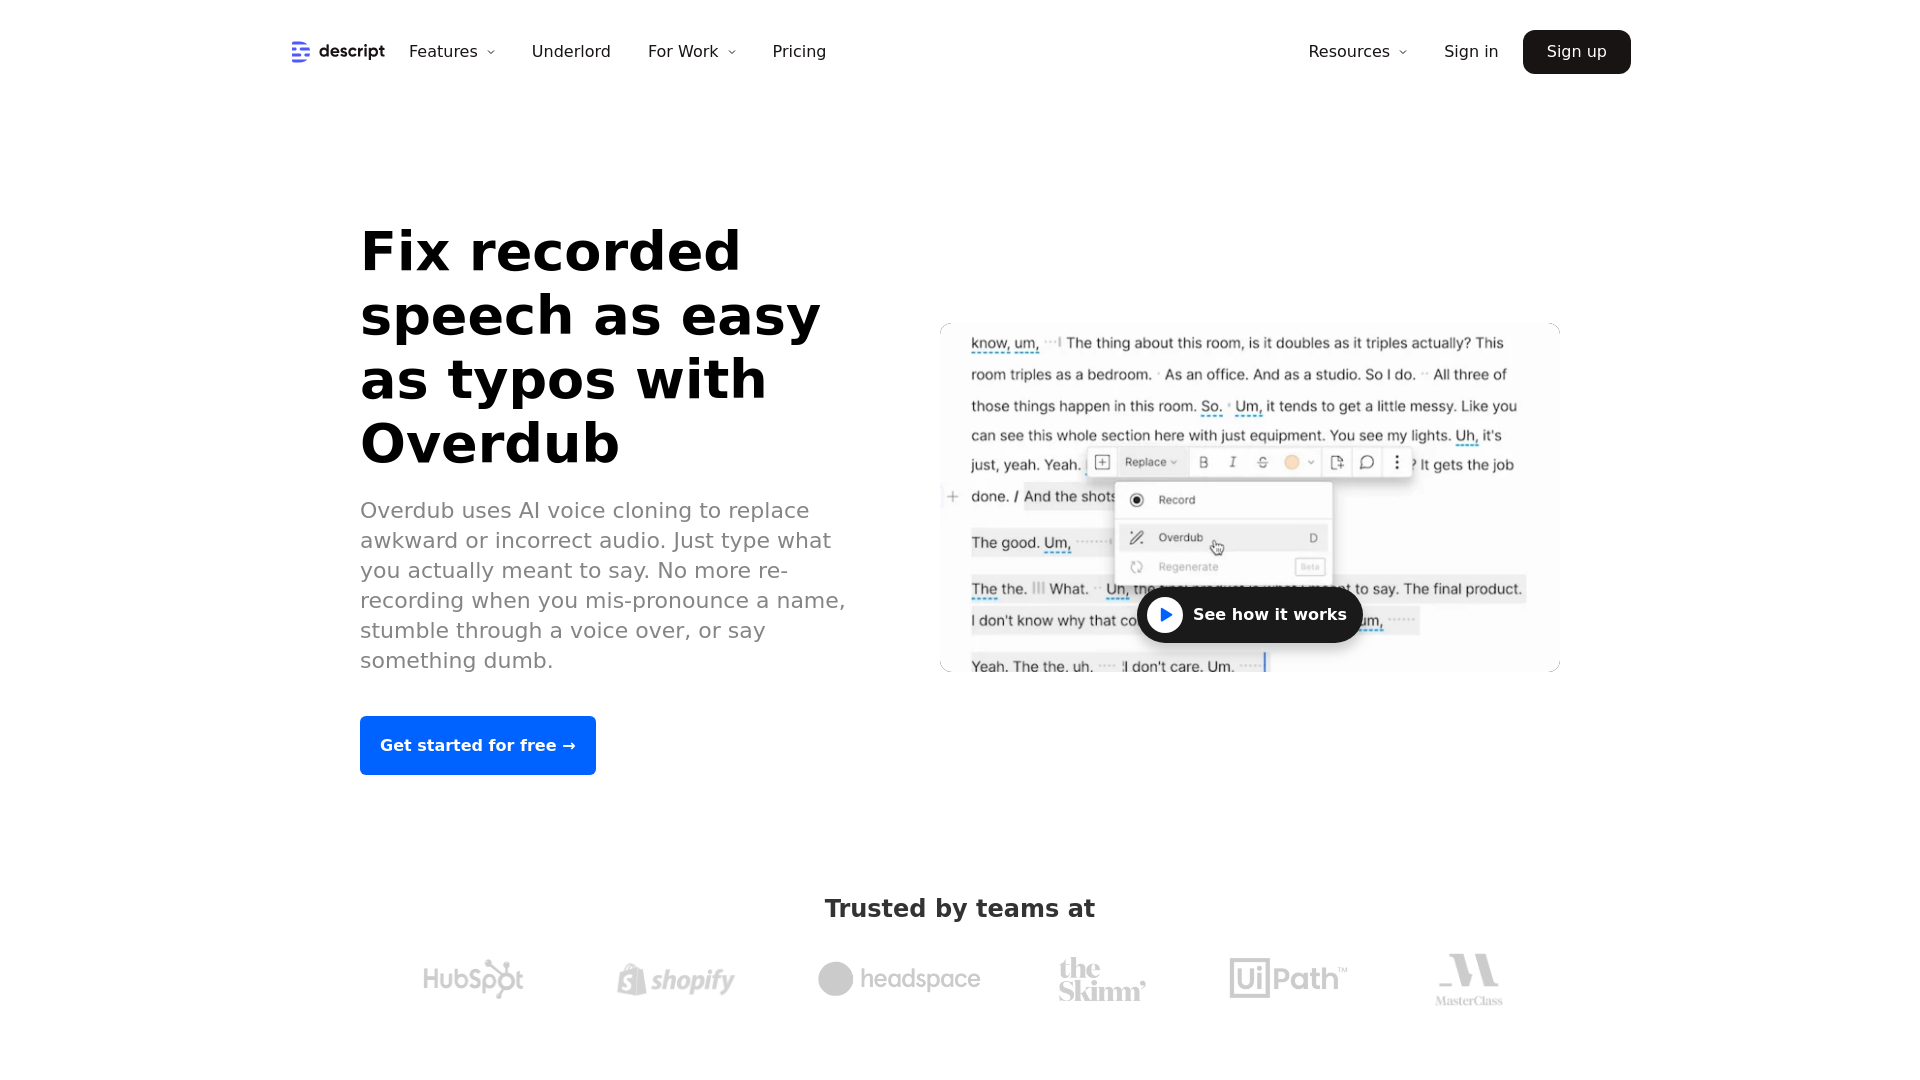Click Sign in link
This screenshot has width=1920, height=1080.
[x=1470, y=51]
